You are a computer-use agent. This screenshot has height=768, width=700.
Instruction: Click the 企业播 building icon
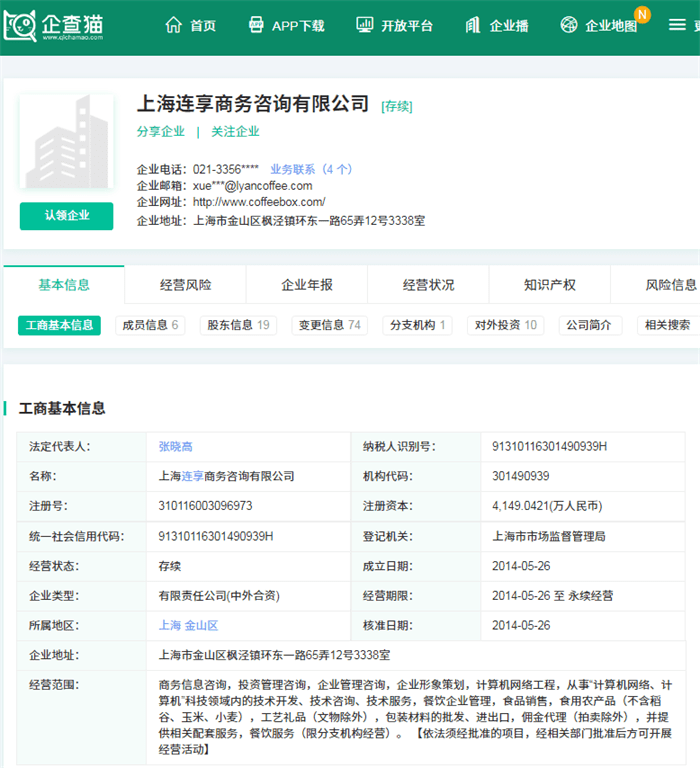[x=473, y=24]
